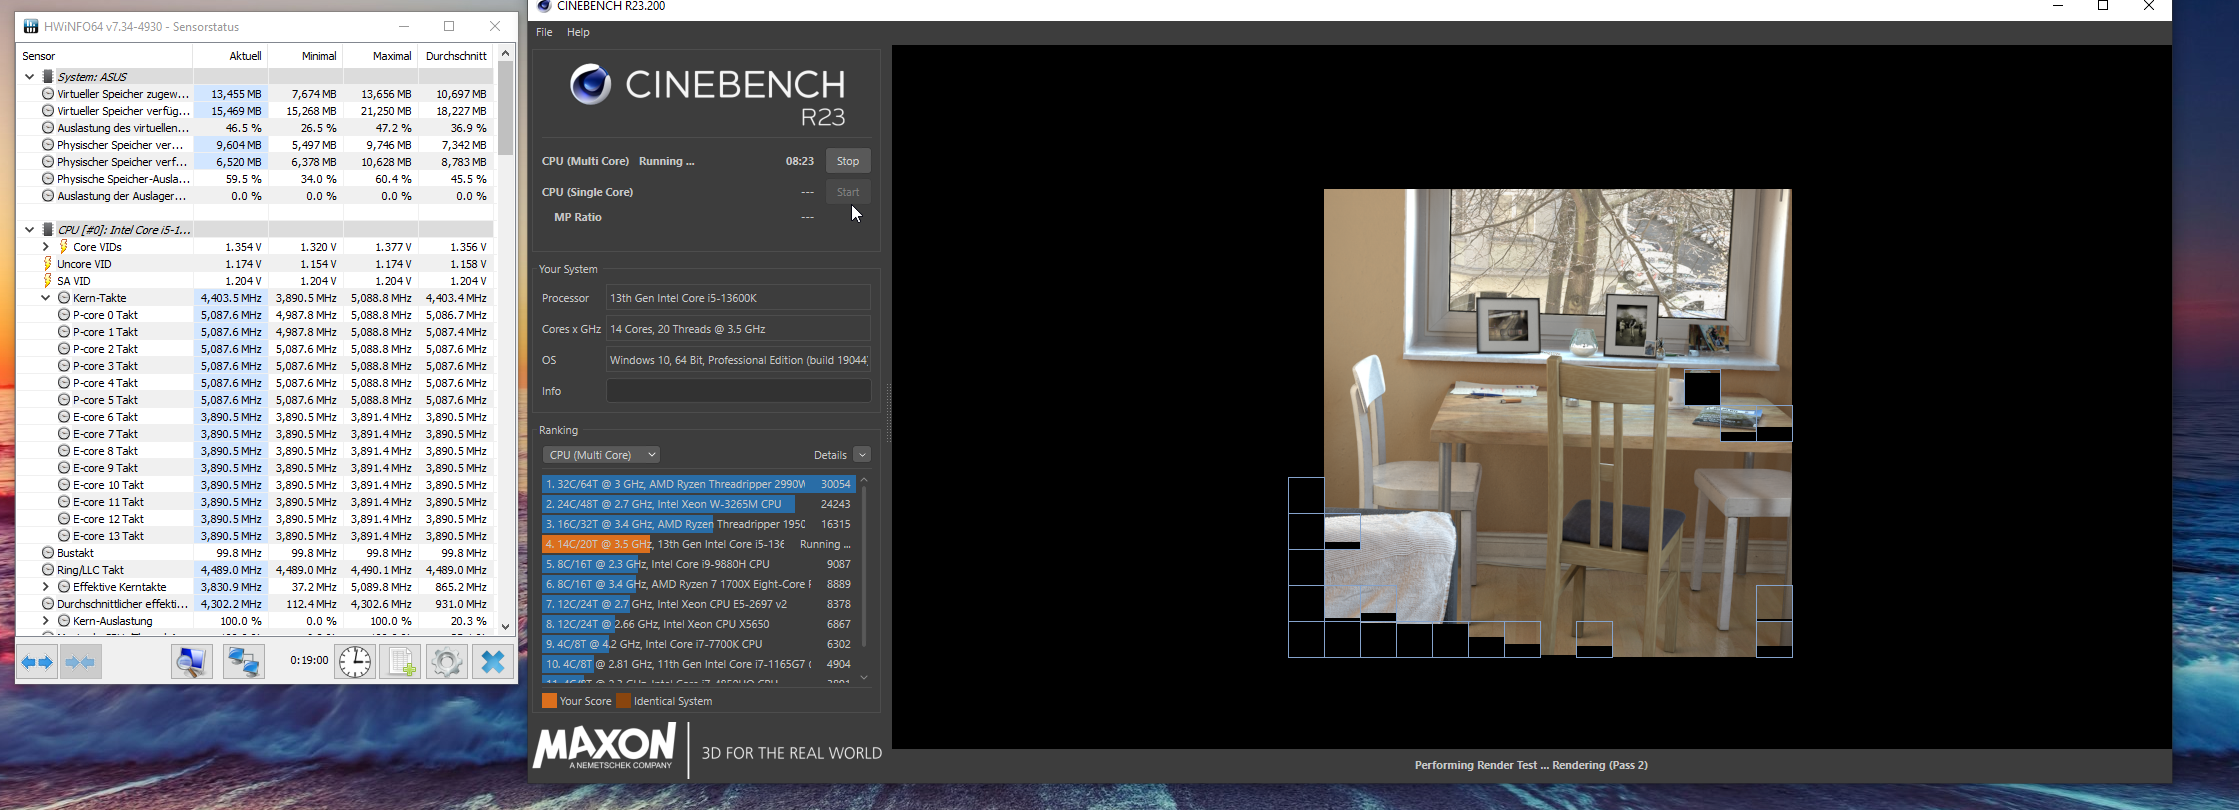Collapse the CPU [#0] Intel Core group
This screenshot has height=810, width=2239.
click(29, 230)
